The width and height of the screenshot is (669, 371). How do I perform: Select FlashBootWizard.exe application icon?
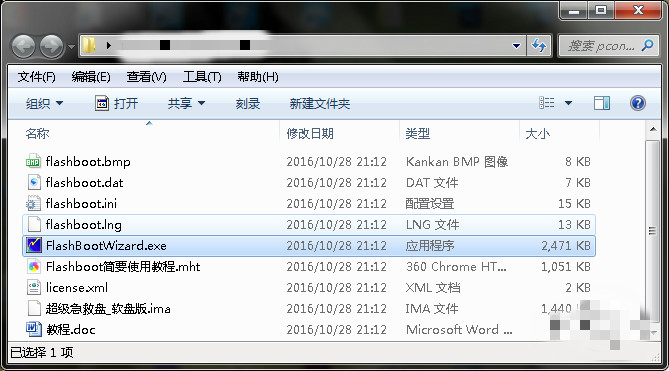34,245
